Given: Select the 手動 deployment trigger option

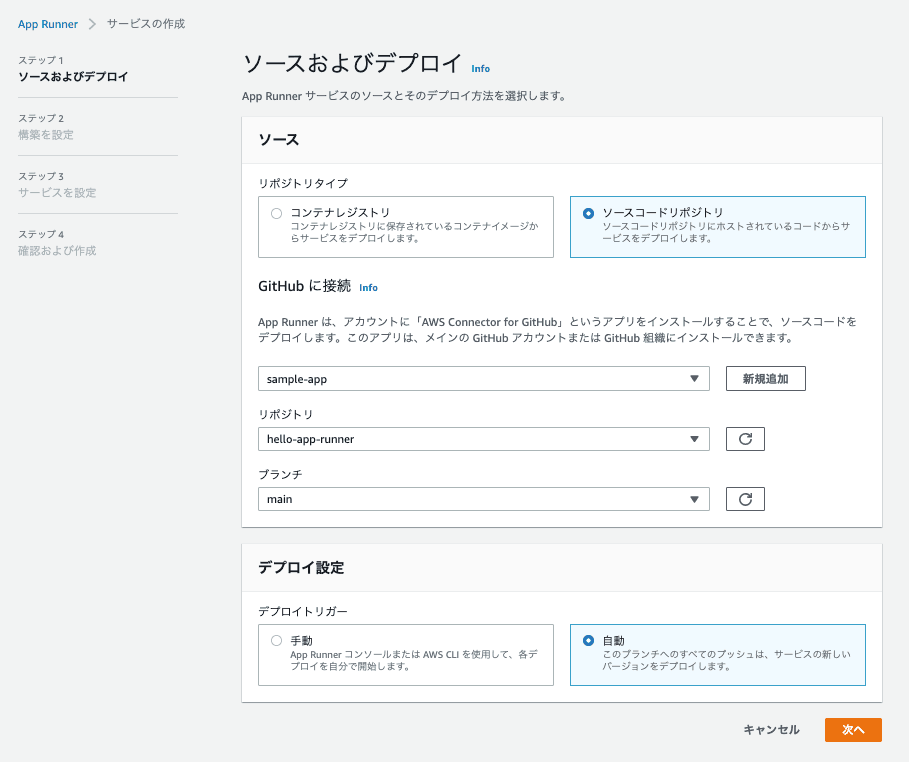Looking at the screenshot, I should (x=275, y=641).
